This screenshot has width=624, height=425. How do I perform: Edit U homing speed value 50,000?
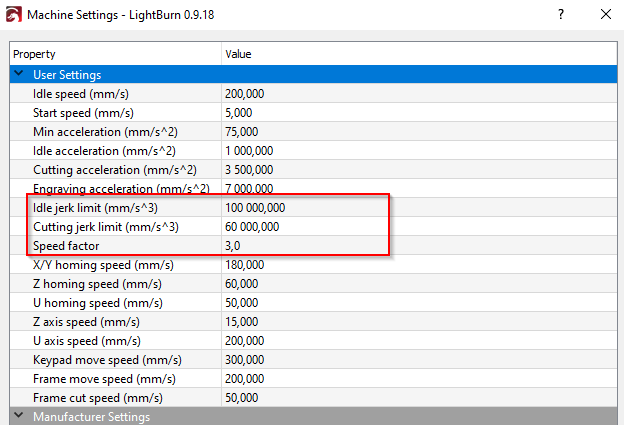tap(242, 303)
